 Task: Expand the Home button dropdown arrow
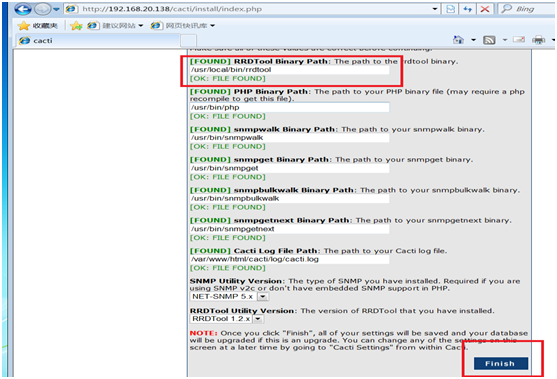click(474, 40)
